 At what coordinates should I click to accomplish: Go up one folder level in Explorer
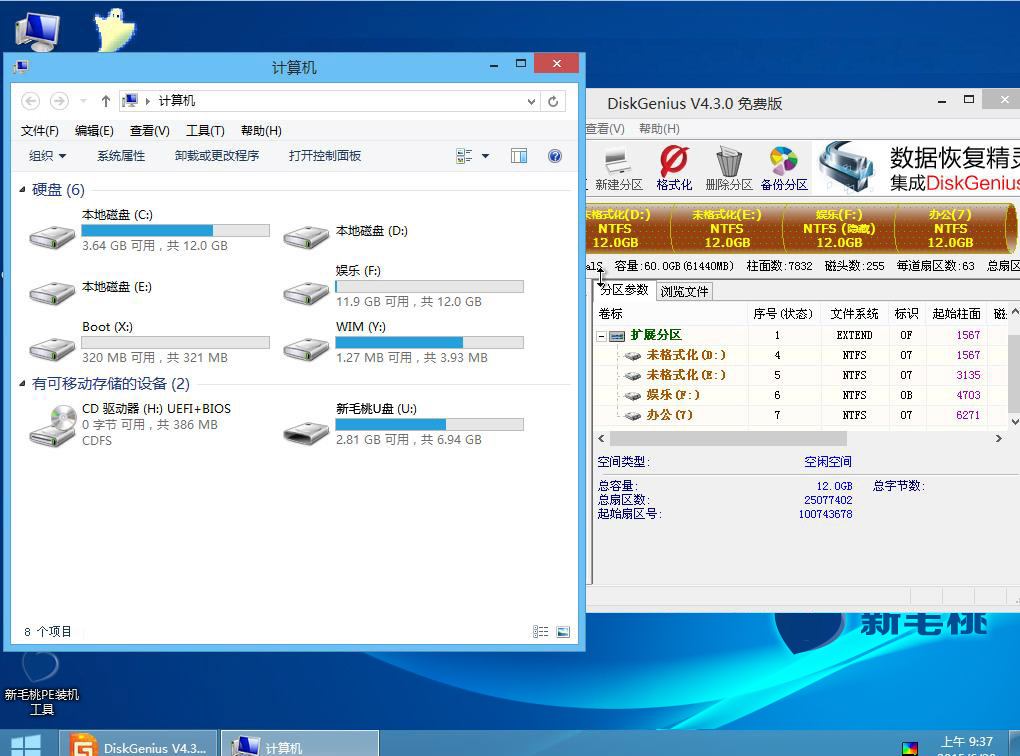(105, 101)
